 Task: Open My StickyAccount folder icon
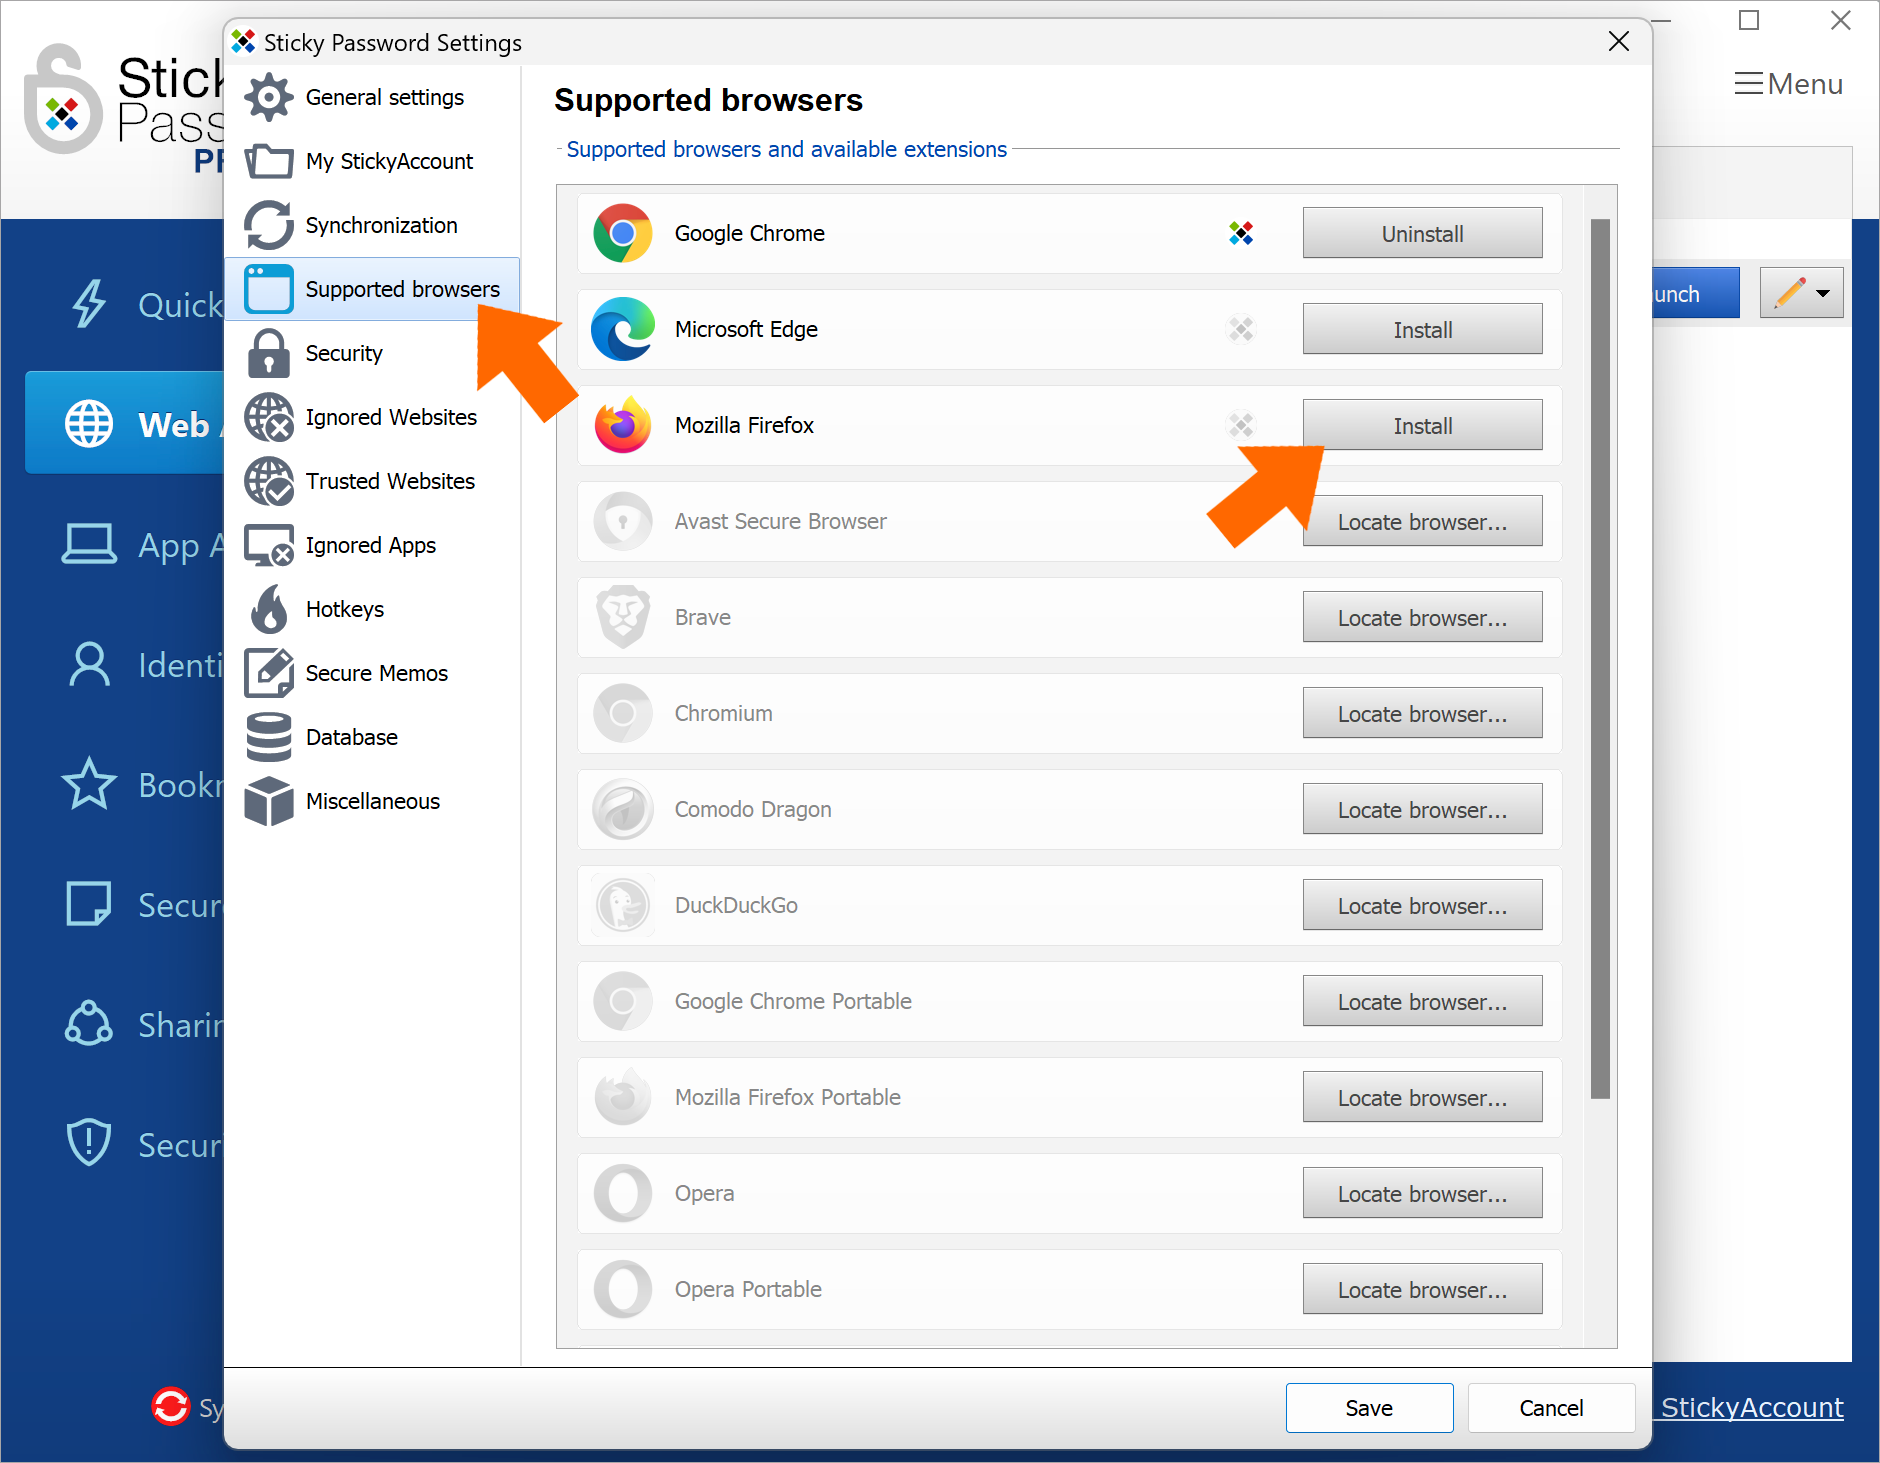pyautogui.click(x=269, y=161)
